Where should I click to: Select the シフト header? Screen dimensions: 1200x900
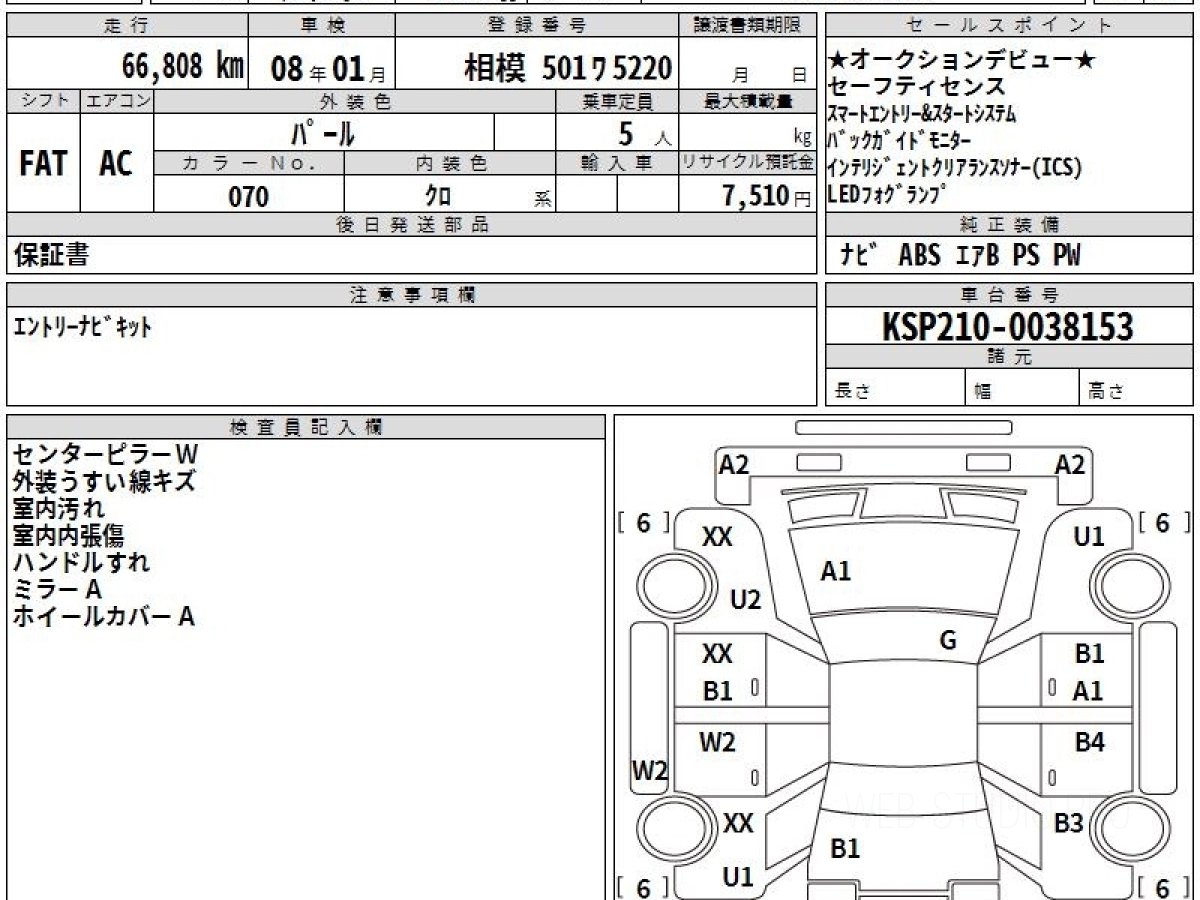tap(43, 101)
